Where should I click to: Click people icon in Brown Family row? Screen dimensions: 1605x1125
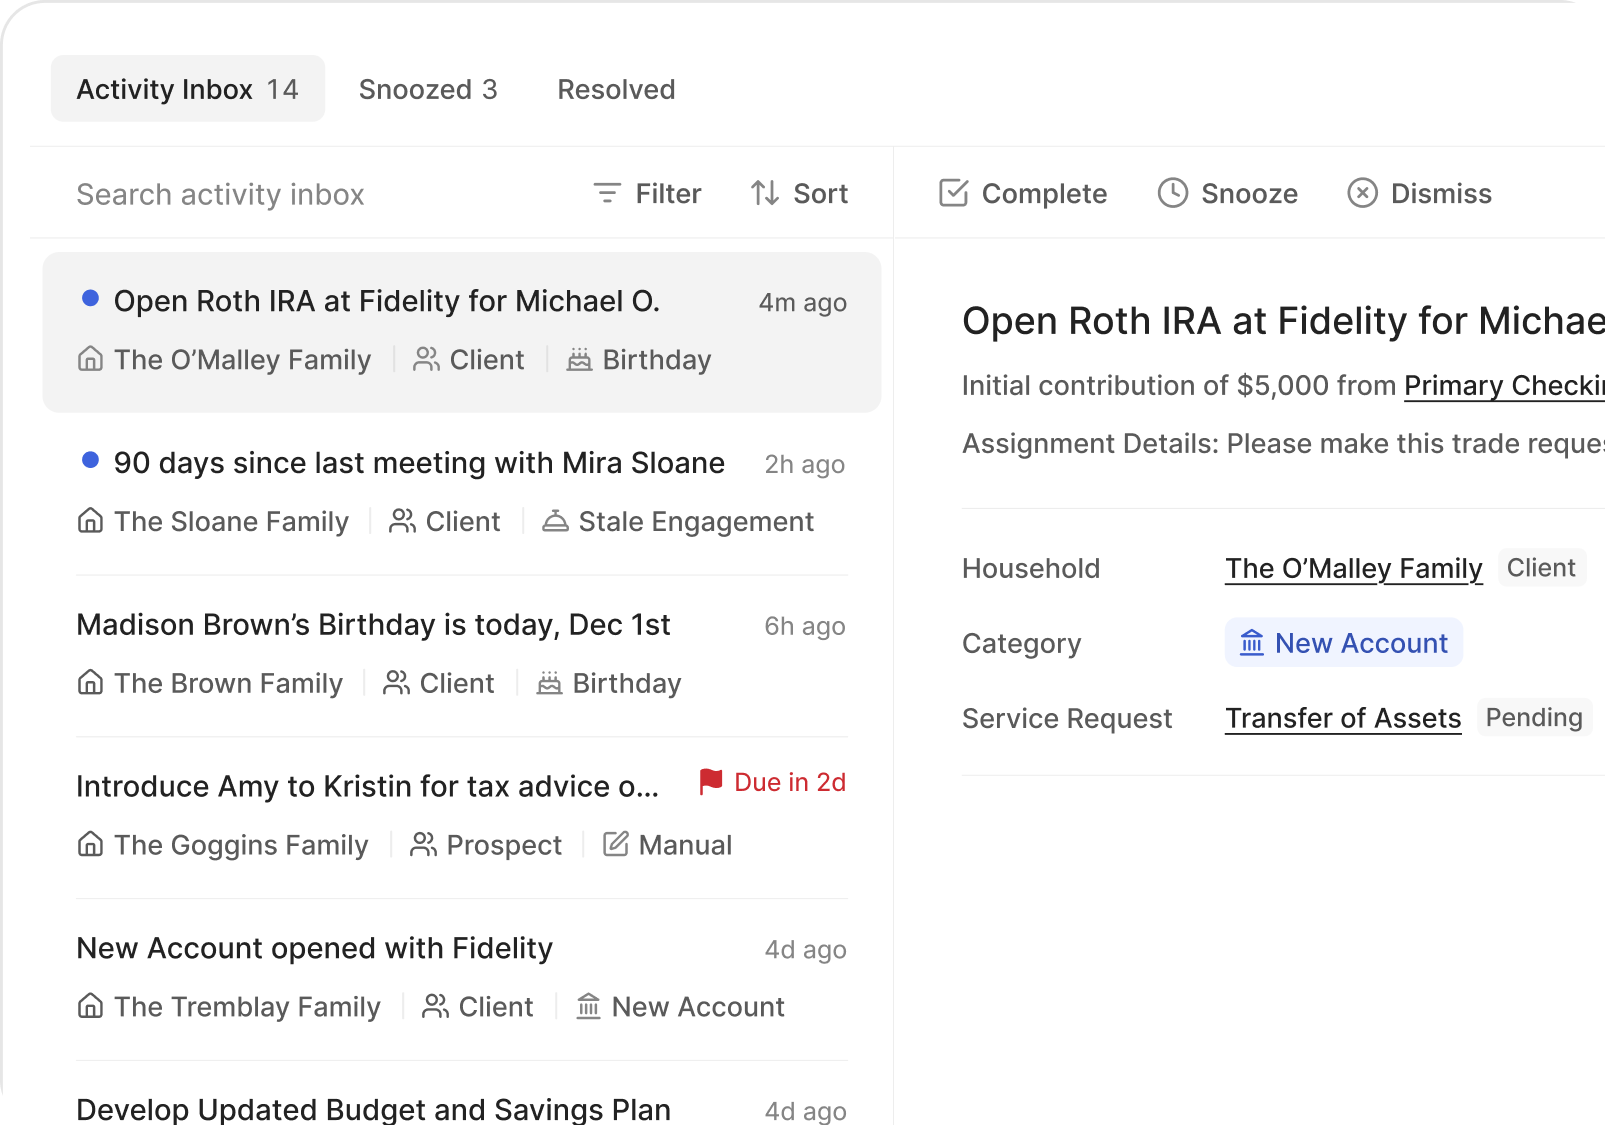click(x=396, y=683)
